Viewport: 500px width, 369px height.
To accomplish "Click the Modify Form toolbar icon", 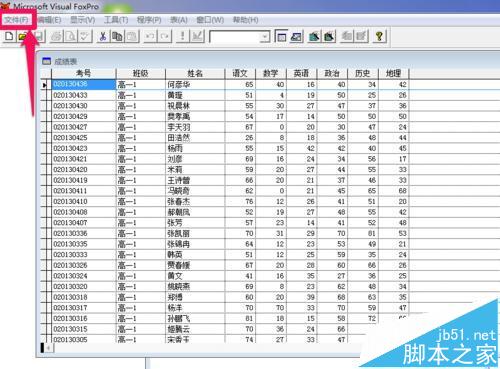I will 197,36.
